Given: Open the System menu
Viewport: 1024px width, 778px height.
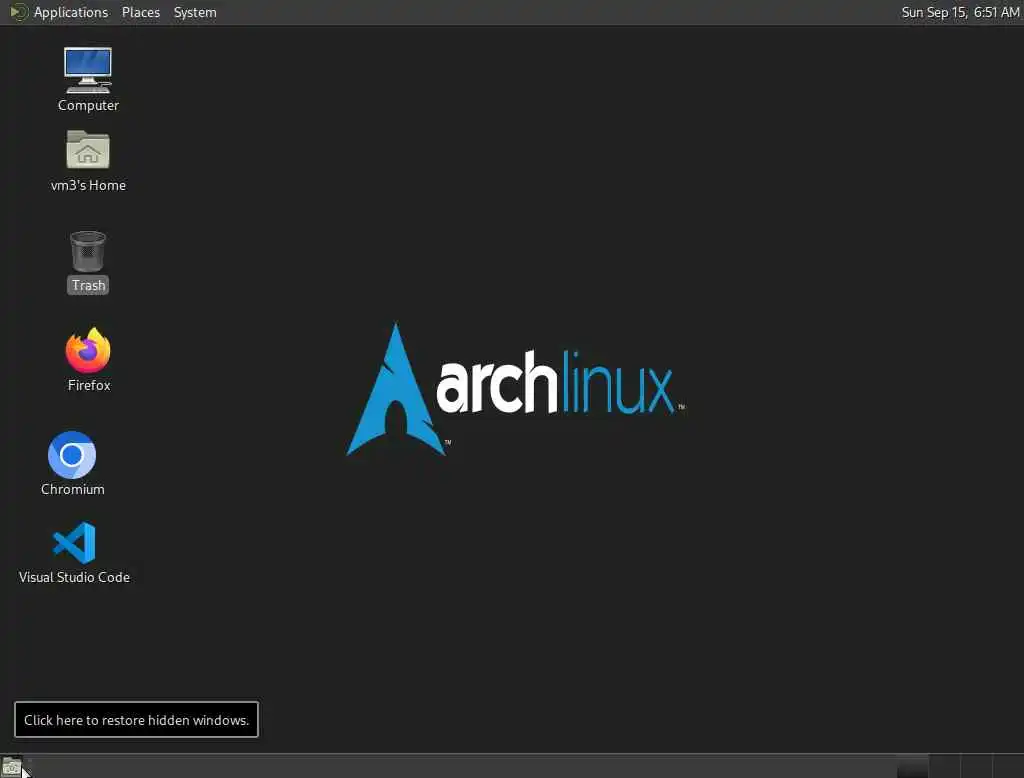Looking at the screenshot, I should point(195,12).
